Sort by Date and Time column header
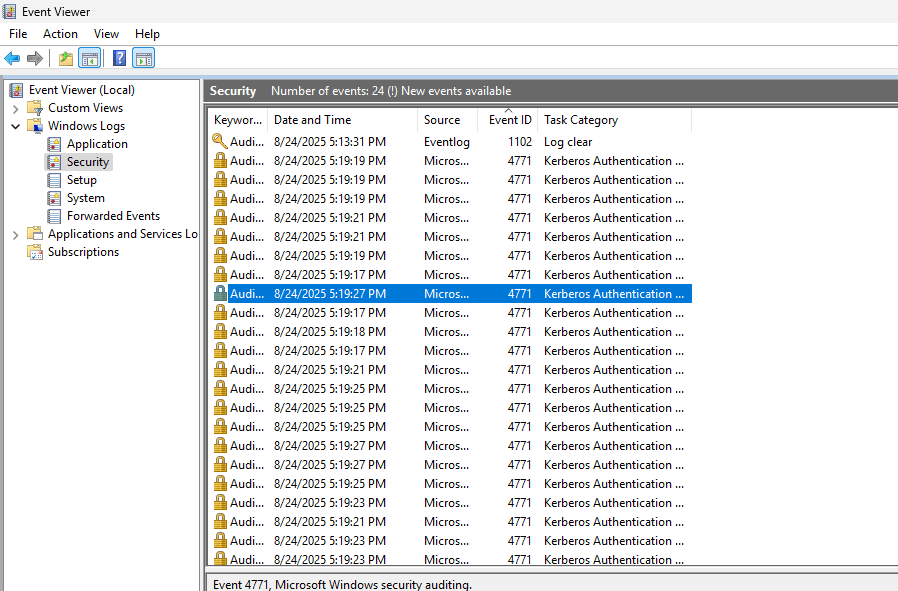This screenshot has width=898, height=591. [x=312, y=120]
